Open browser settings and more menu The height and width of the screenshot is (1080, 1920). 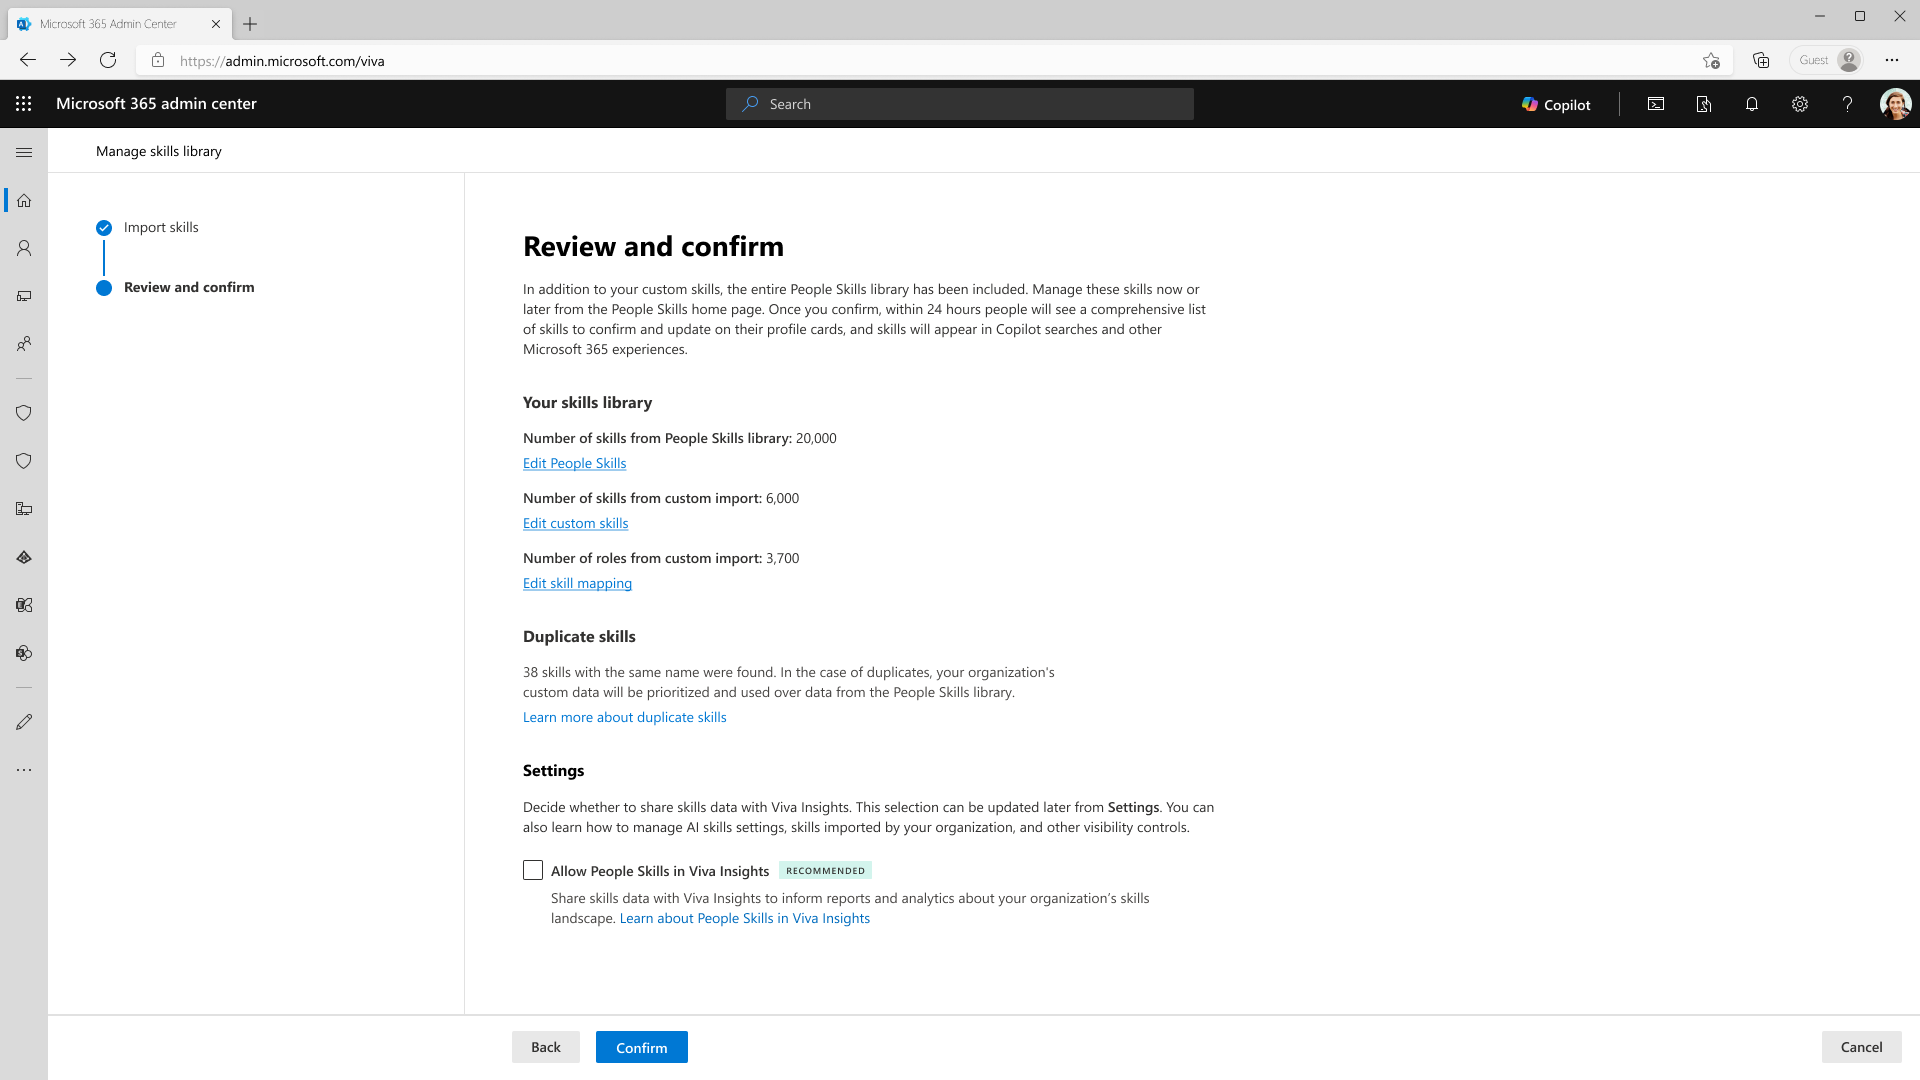point(1892,60)
